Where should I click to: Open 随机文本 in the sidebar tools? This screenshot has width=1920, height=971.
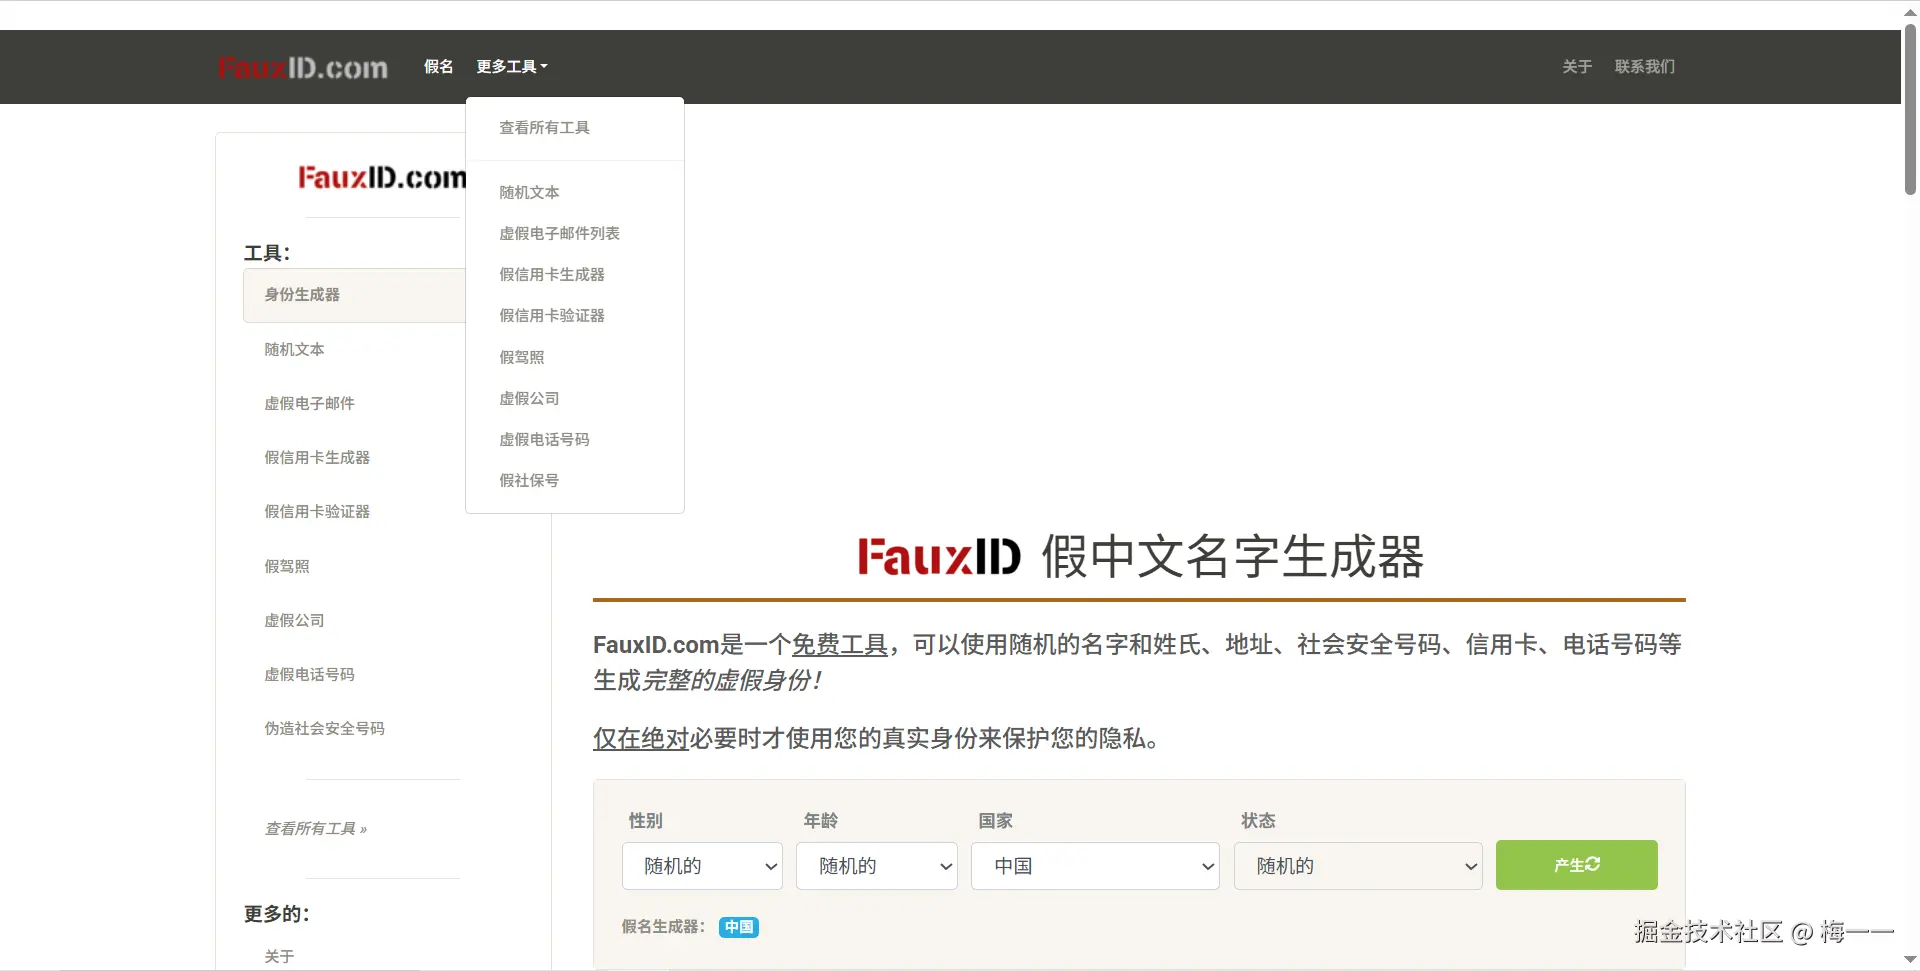(294, 349)
